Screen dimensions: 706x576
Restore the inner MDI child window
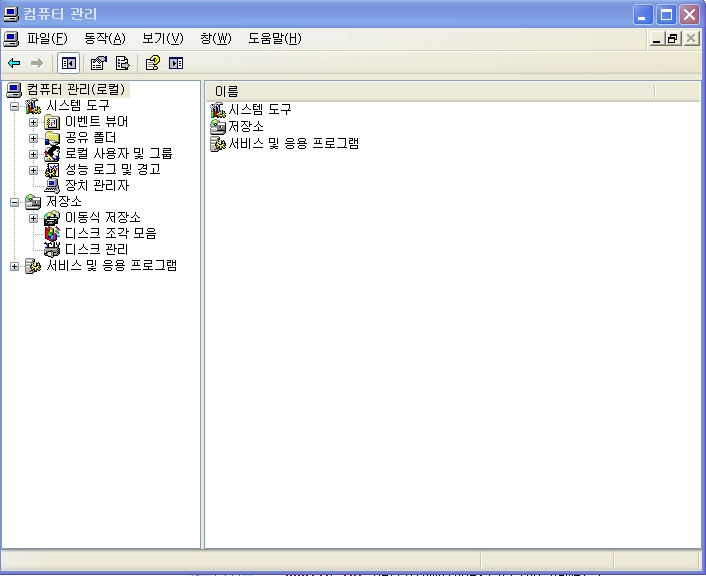point(673,39)
